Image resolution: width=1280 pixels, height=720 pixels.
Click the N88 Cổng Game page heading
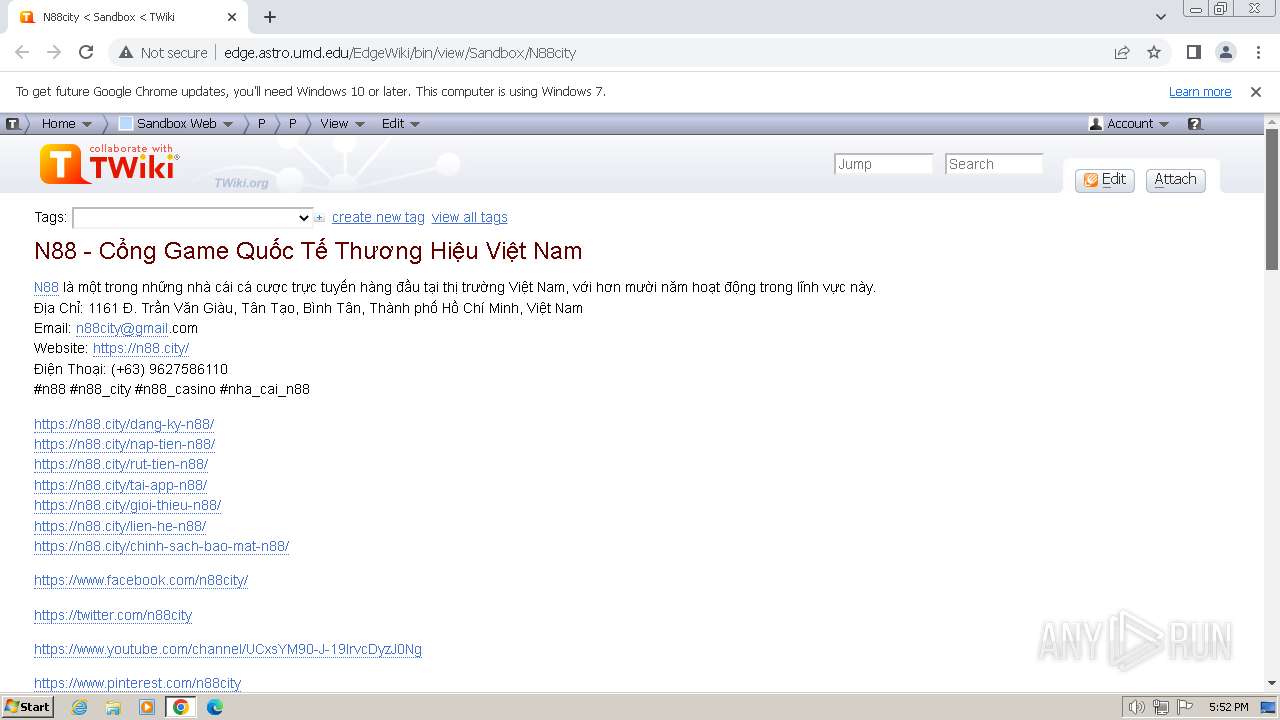coord(308,250)
